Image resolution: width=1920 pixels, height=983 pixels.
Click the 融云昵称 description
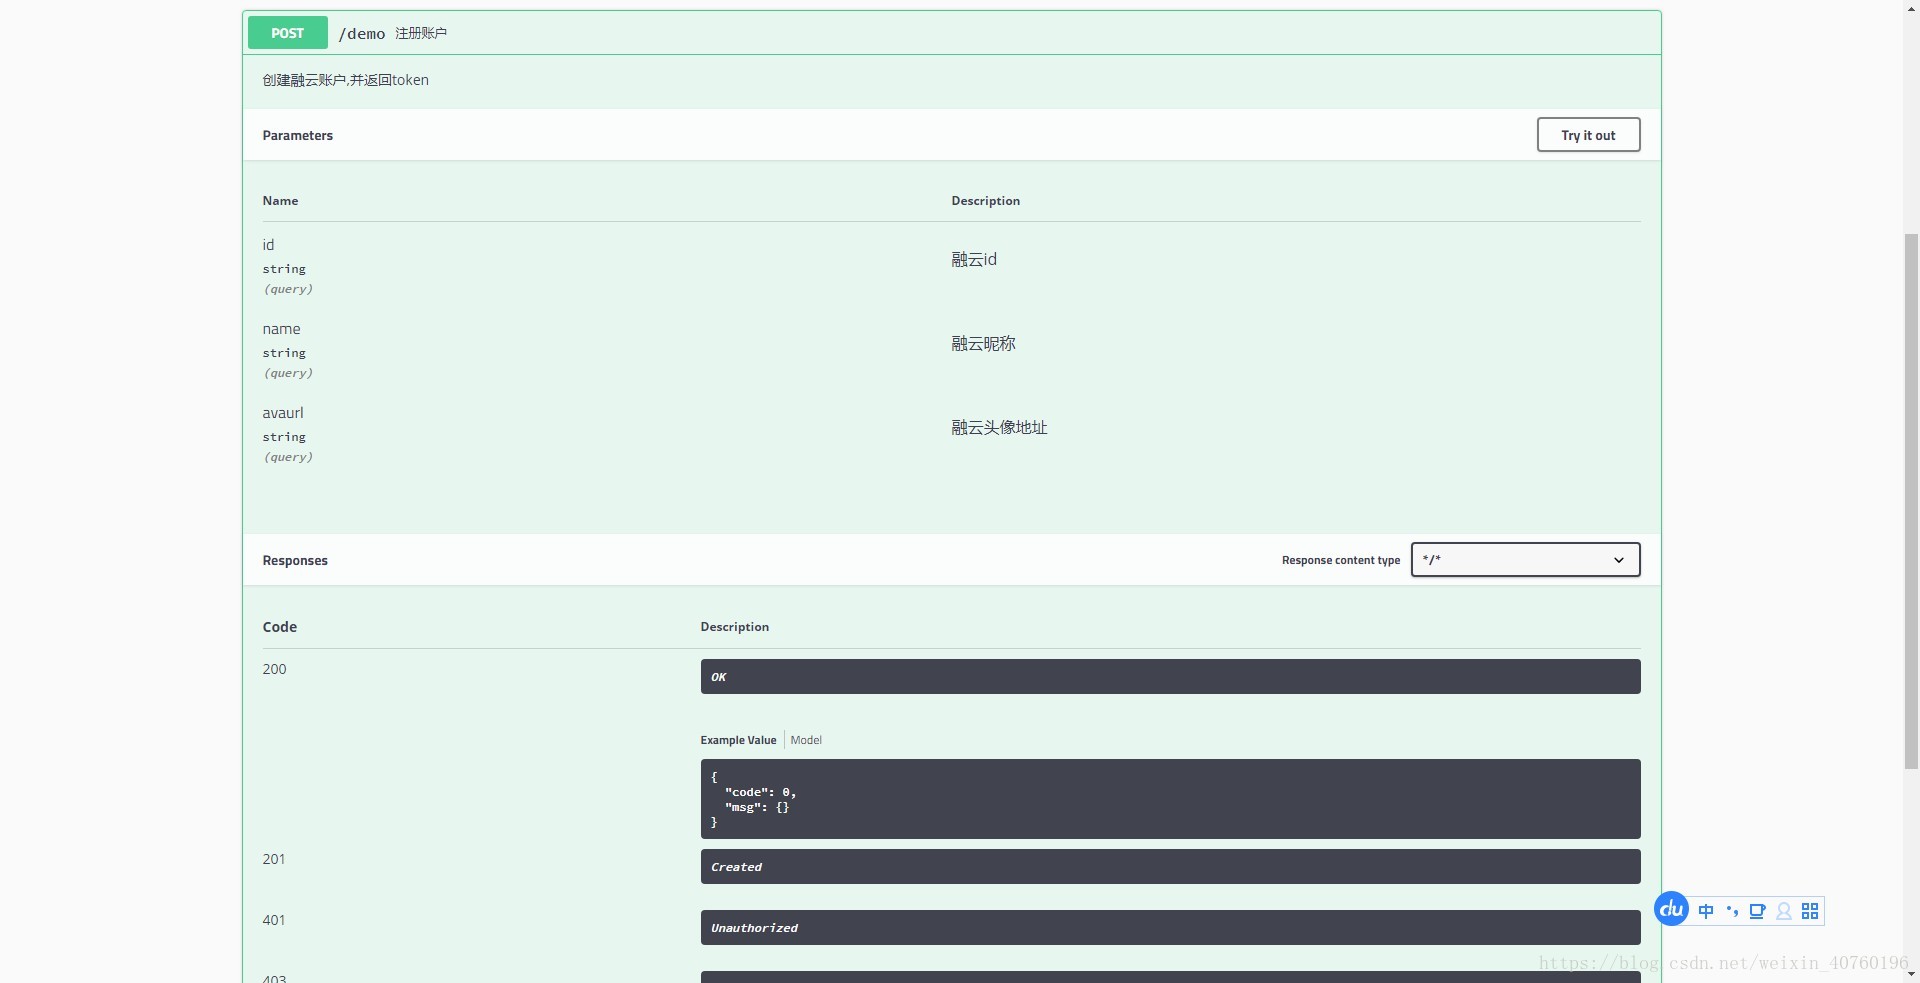point(983,343)
